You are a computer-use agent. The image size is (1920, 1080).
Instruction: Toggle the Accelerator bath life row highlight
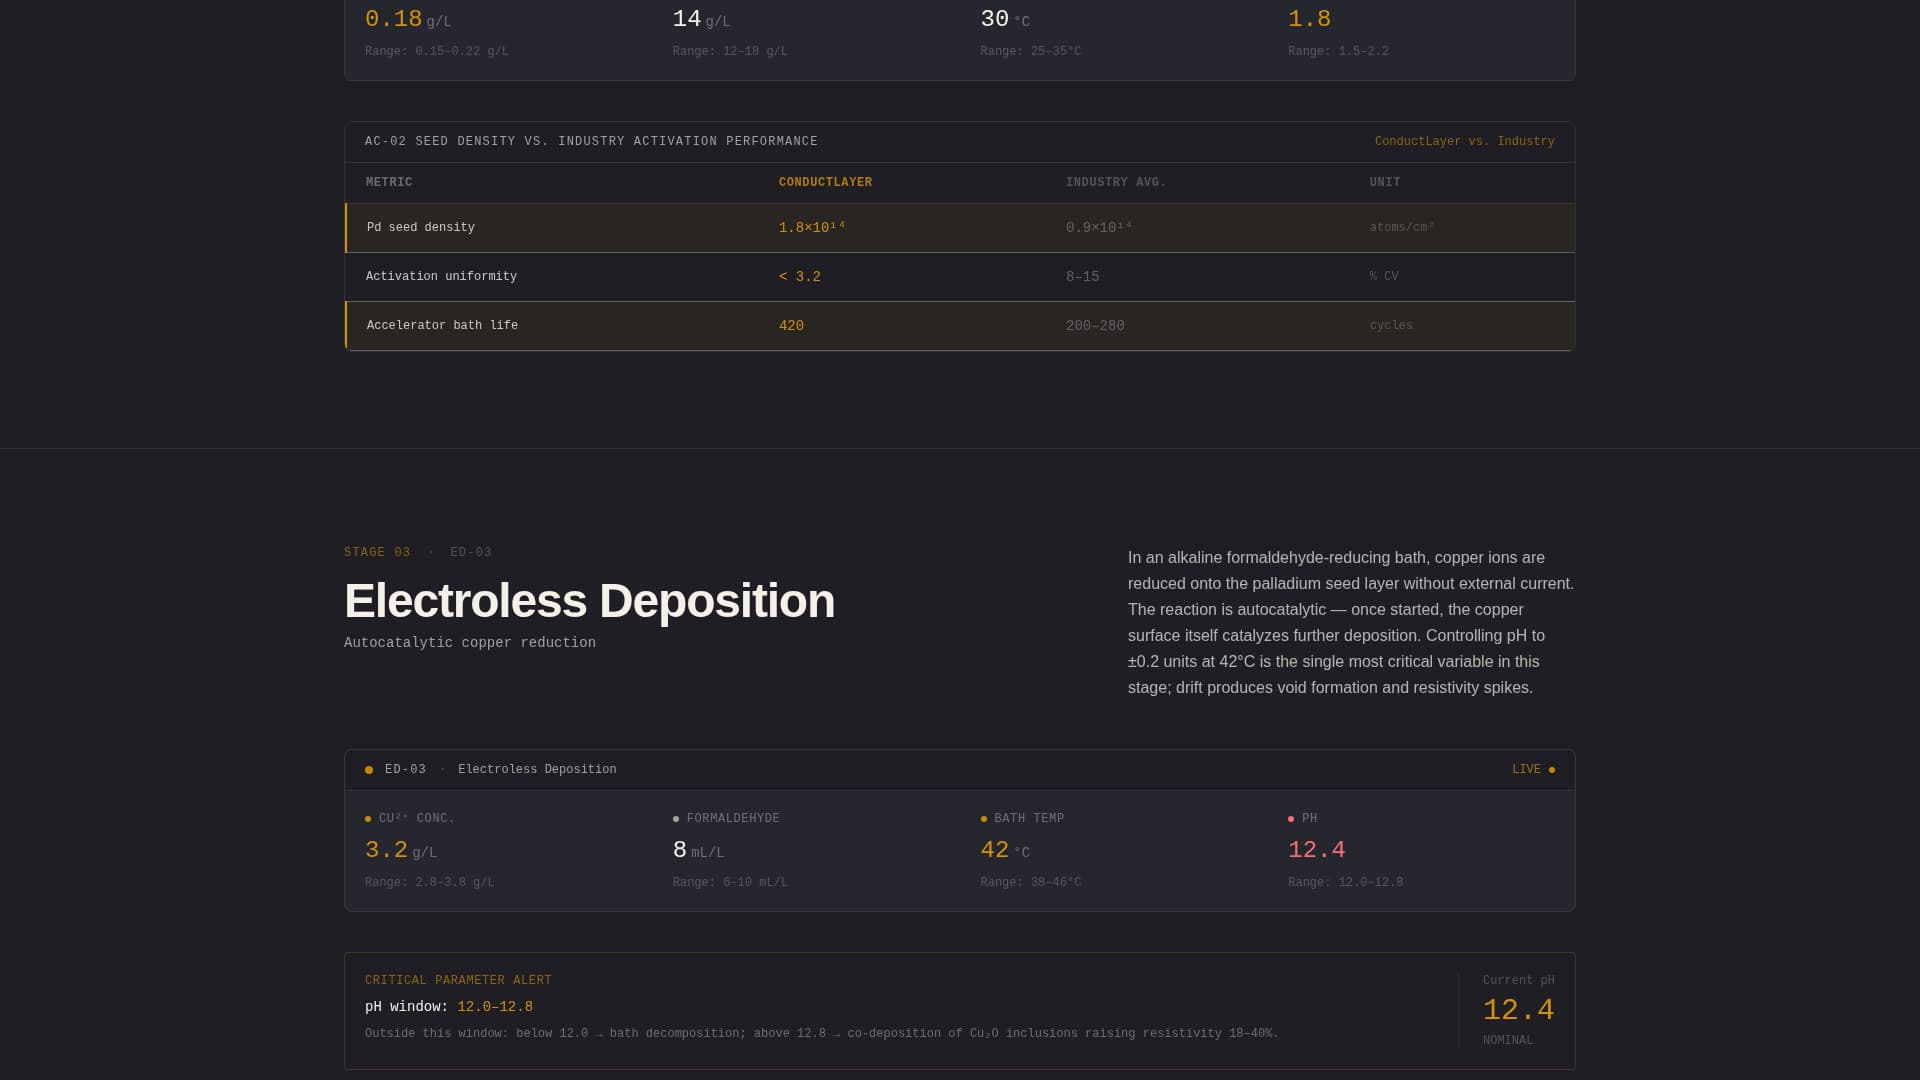(700, 325)
